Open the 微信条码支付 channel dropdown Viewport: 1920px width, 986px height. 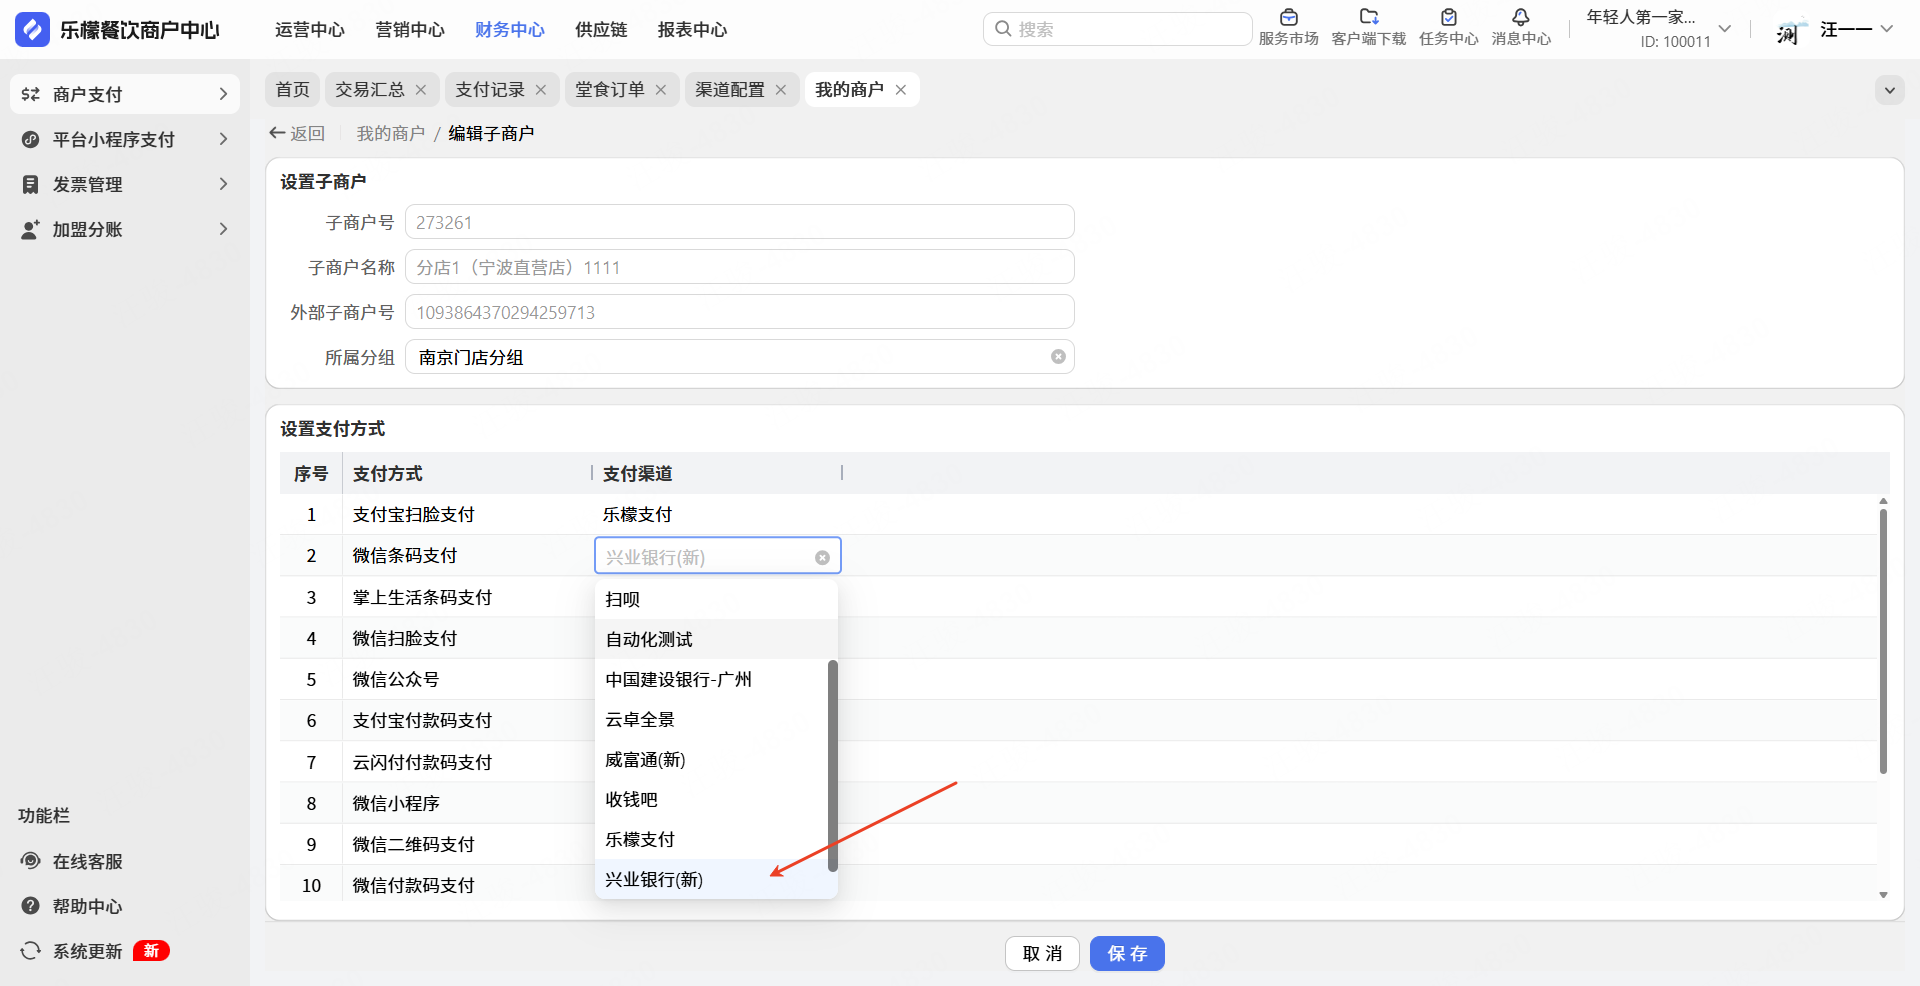(x=717, y=556)
